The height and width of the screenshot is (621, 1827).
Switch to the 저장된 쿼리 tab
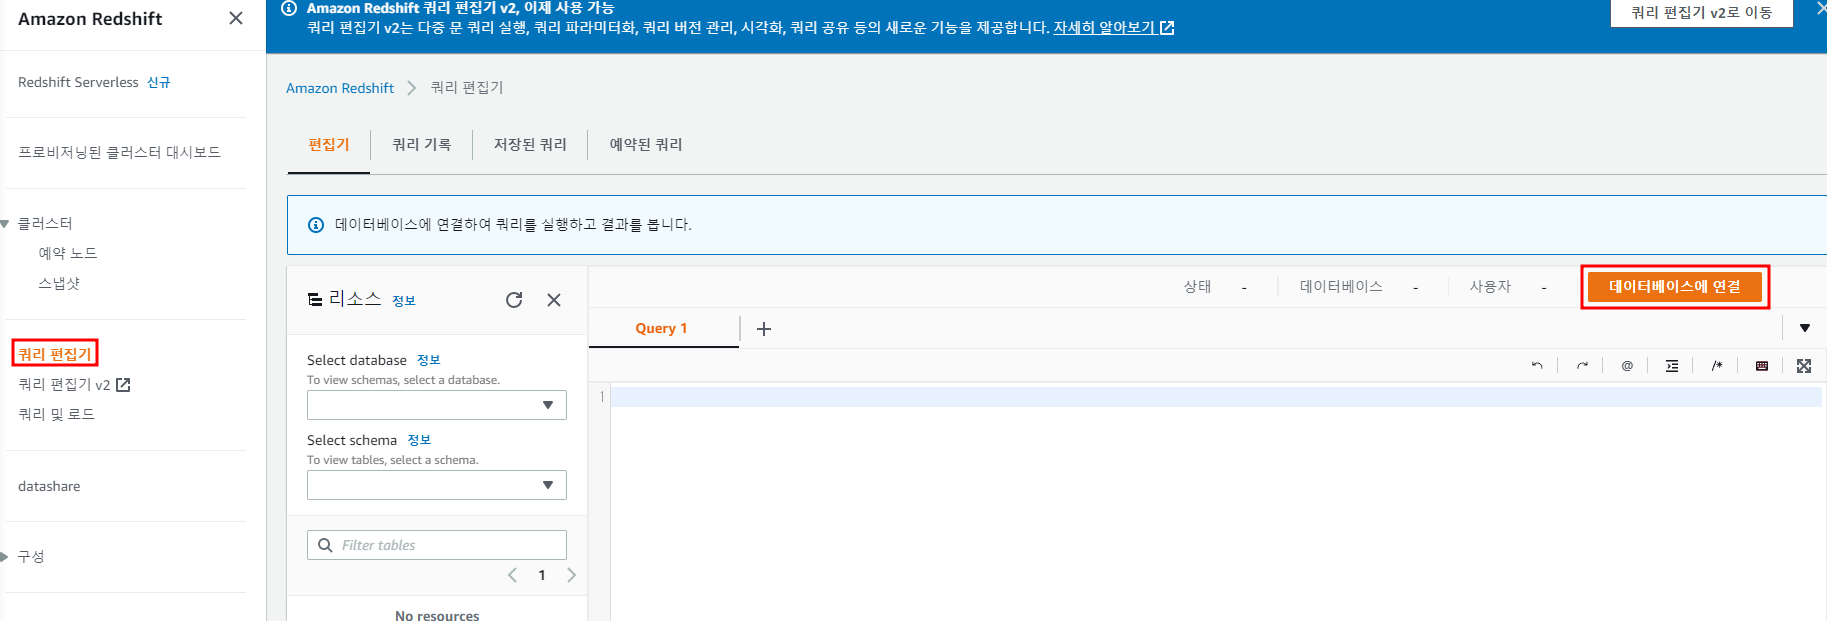coord(530,145)
